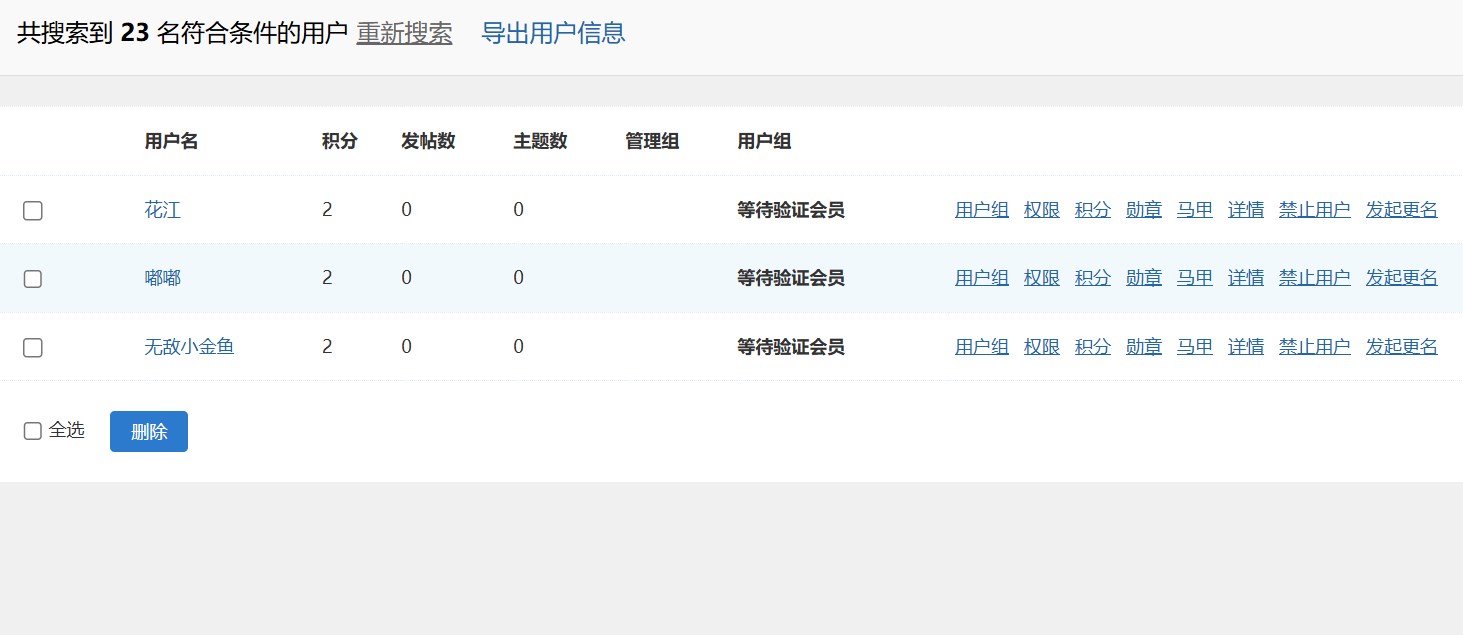
Task: Click 发起更名 for 嘟嘟
Action: 1401,278
